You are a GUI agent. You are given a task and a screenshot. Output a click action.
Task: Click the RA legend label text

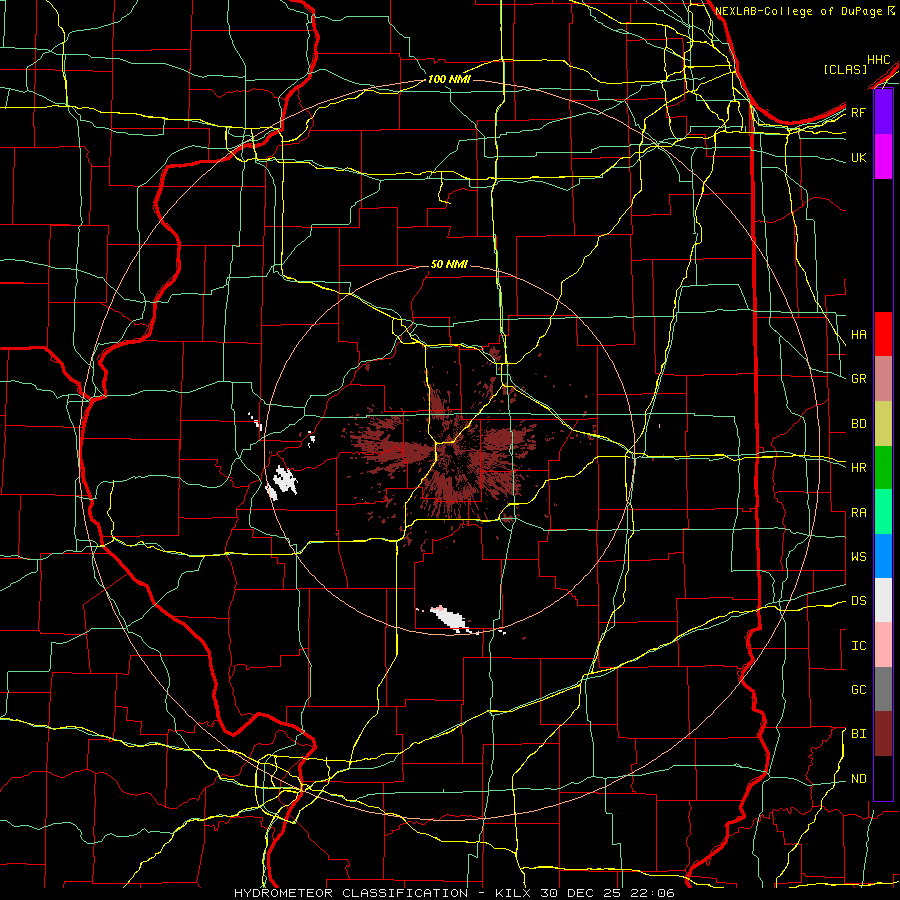859,513
